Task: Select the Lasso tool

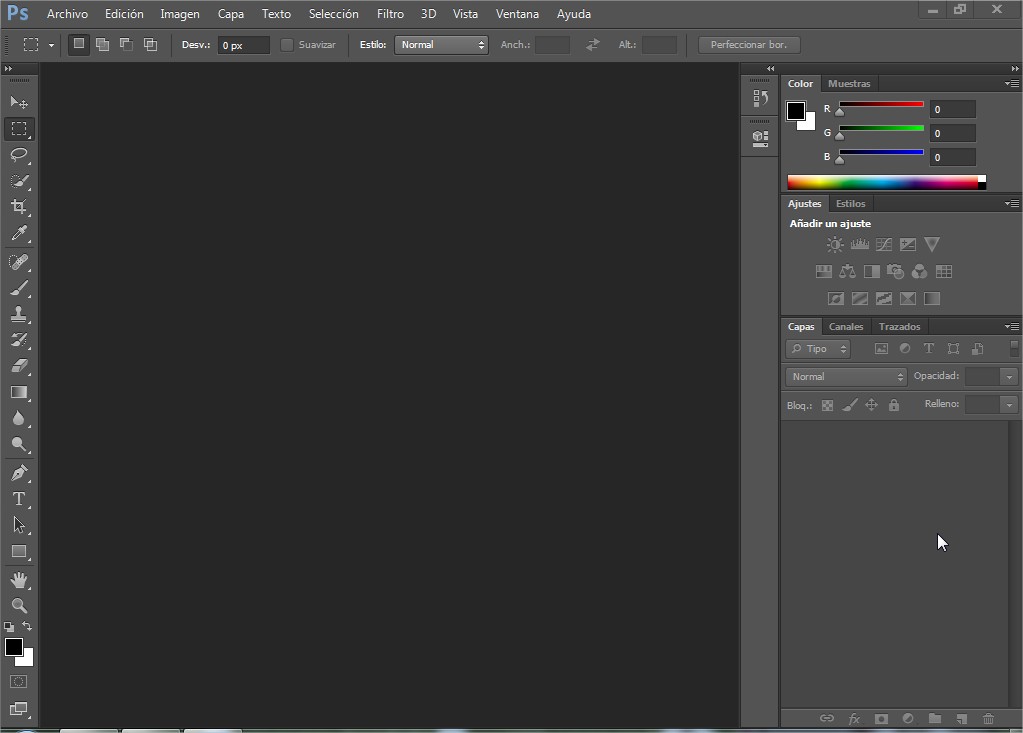Action: click(x=18, y=155)
